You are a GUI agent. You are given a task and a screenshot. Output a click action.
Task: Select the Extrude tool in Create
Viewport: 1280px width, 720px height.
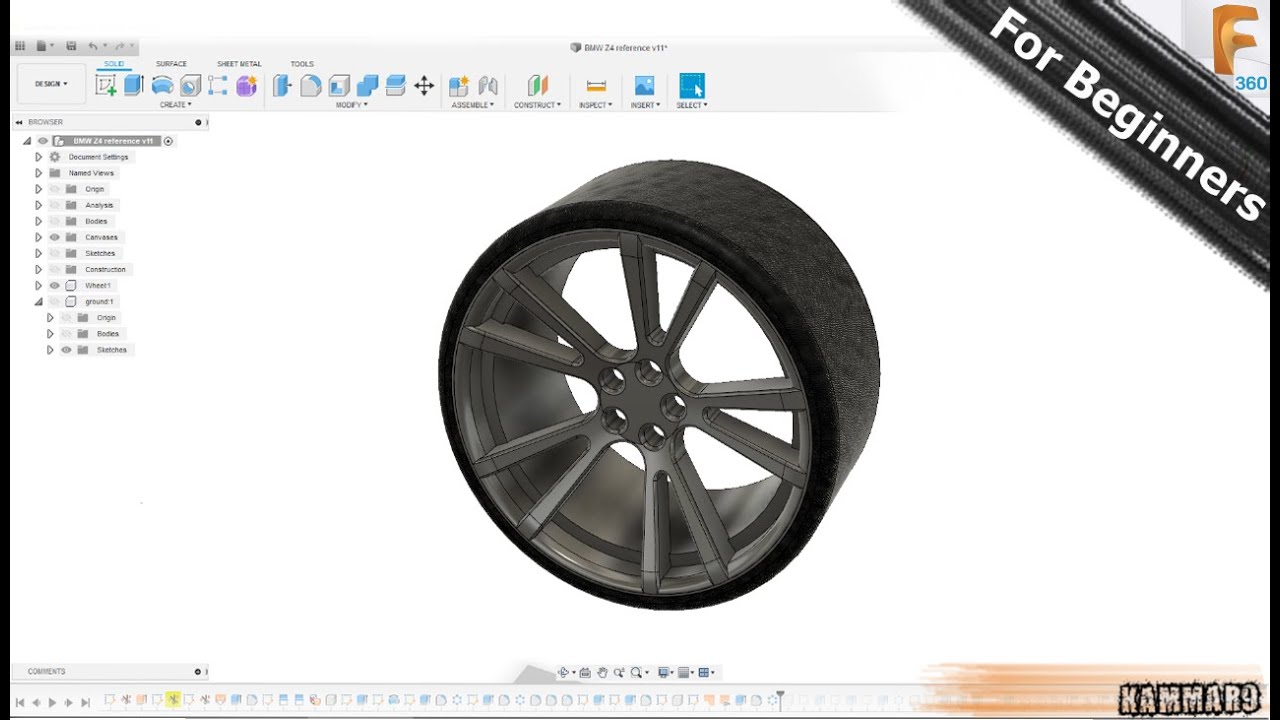tap(134, 86)
